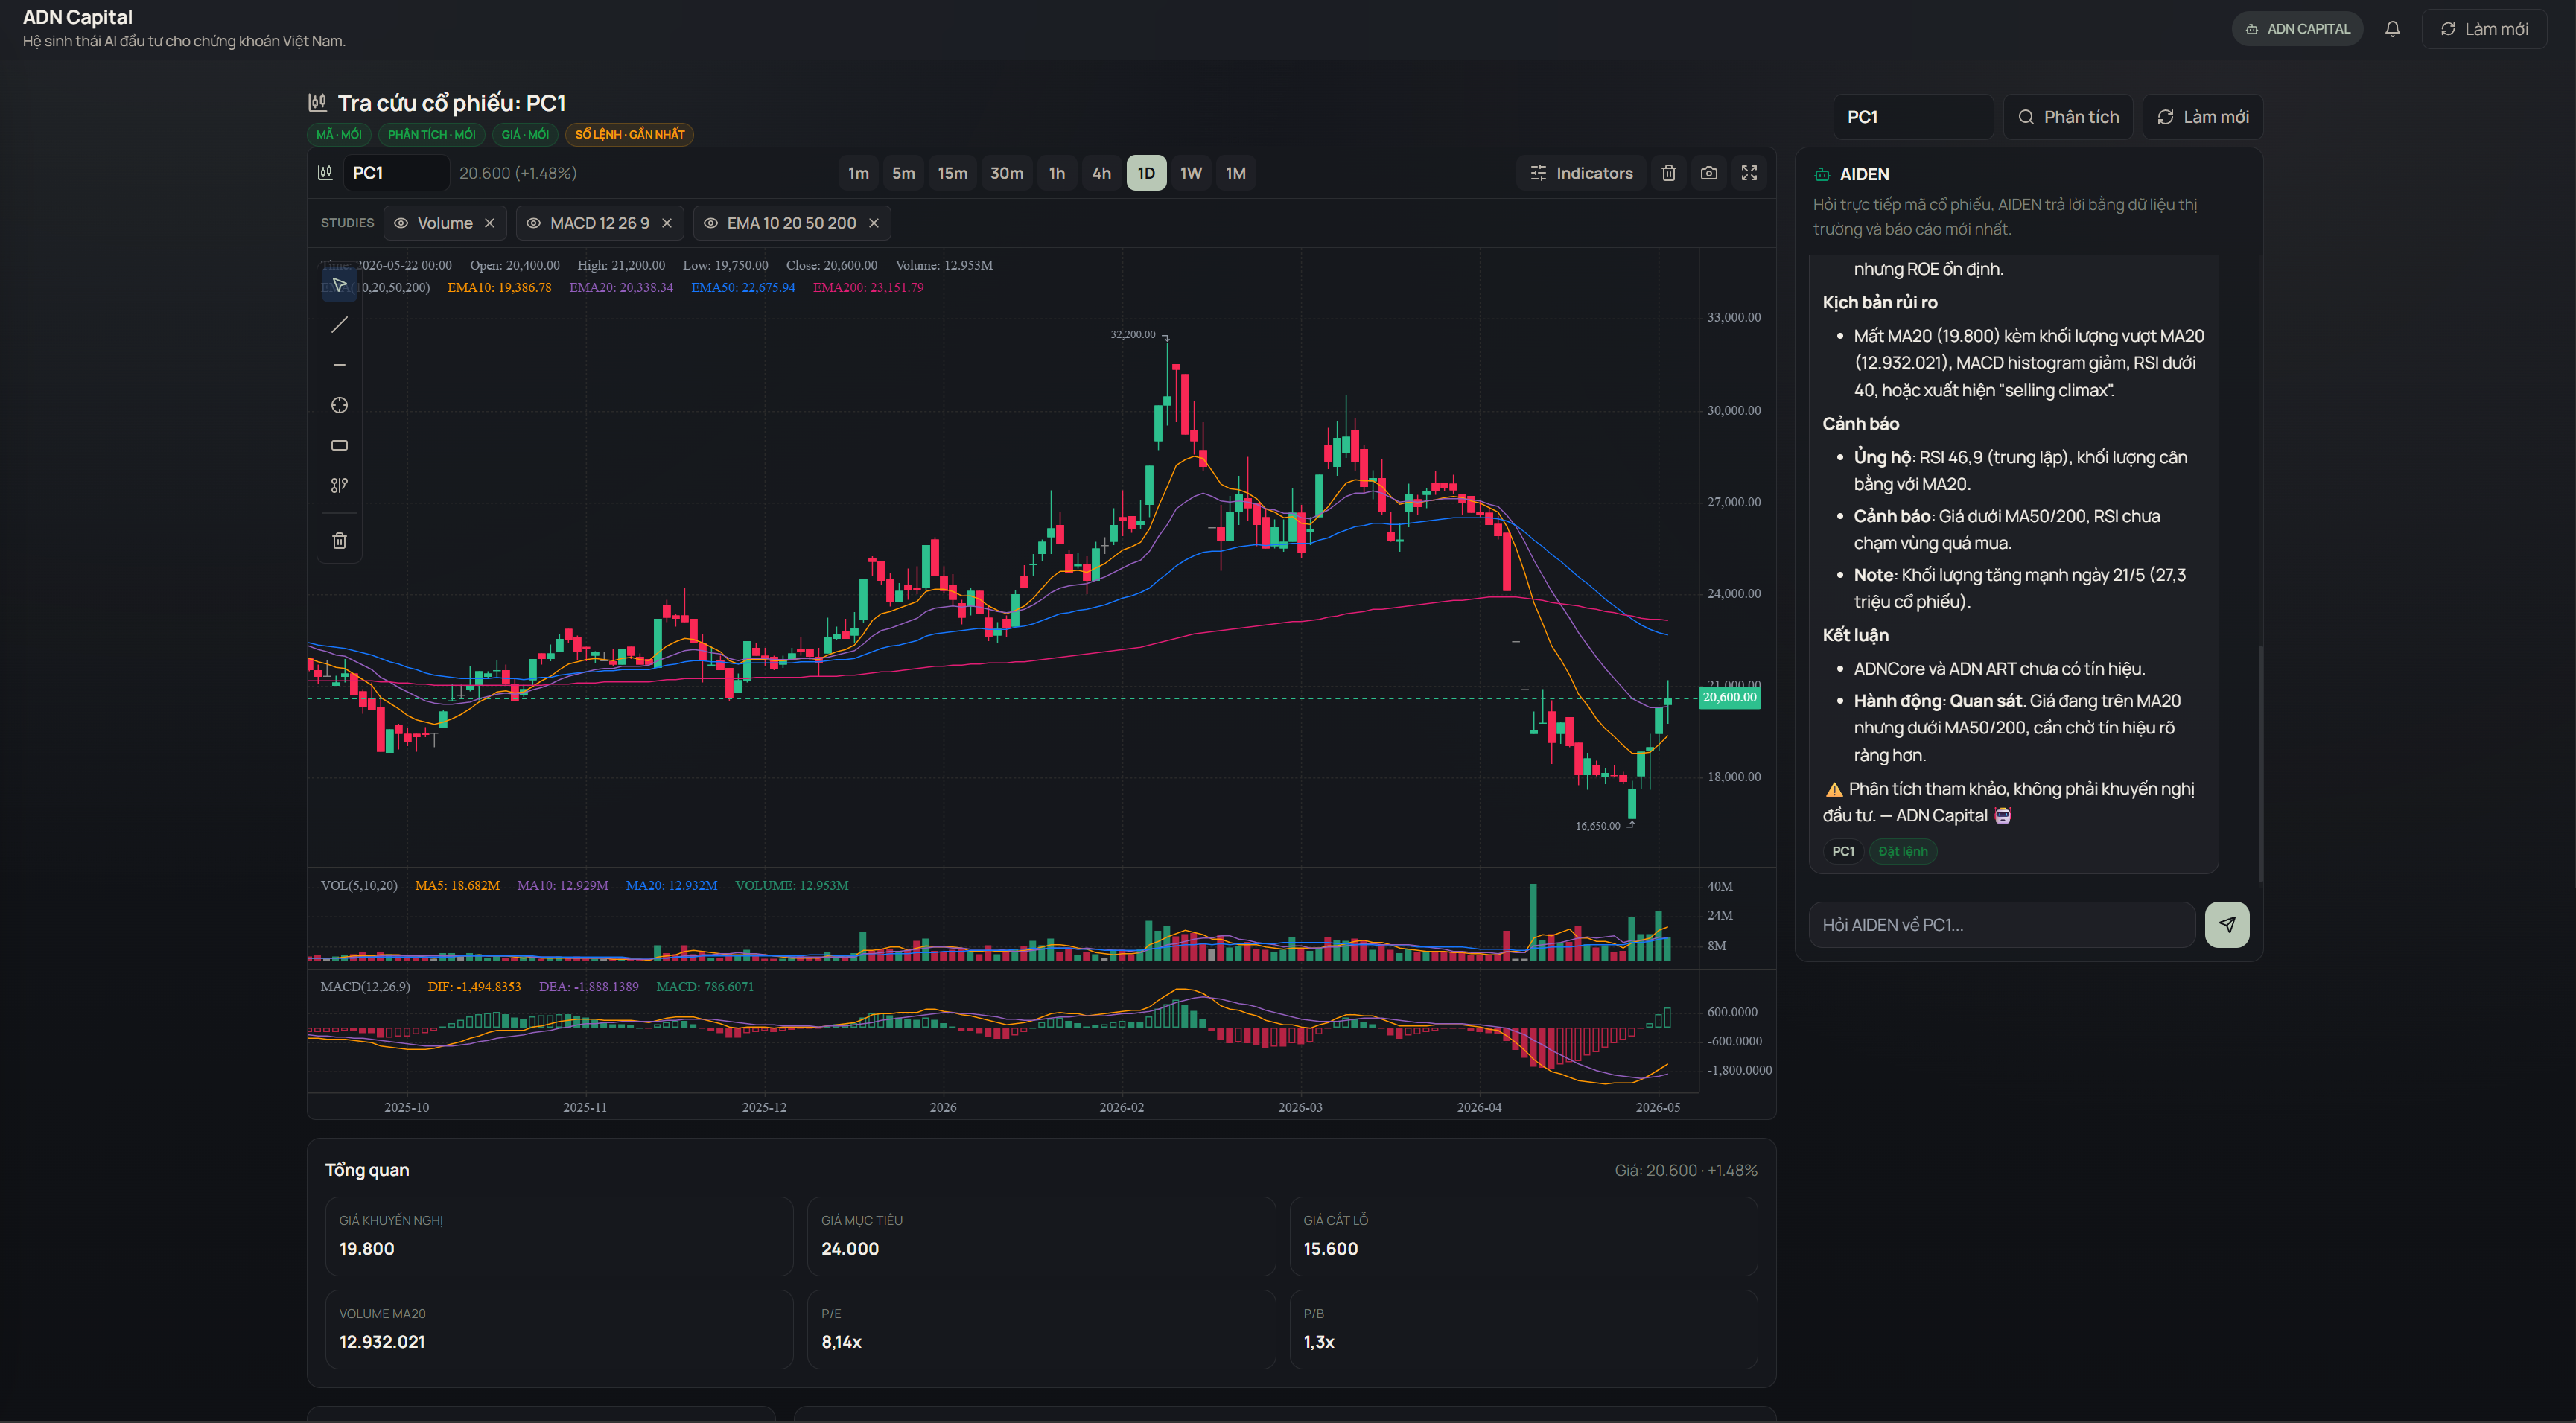The image size is (2576, 1423).
Task: Focus the stock lookup field PC1
Action: click(1913, 117)
